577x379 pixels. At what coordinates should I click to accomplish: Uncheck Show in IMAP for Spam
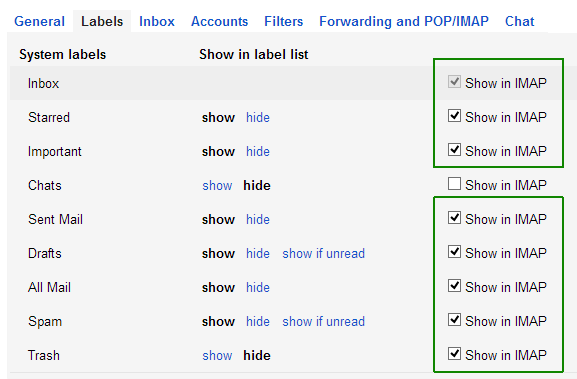point(454,319)
